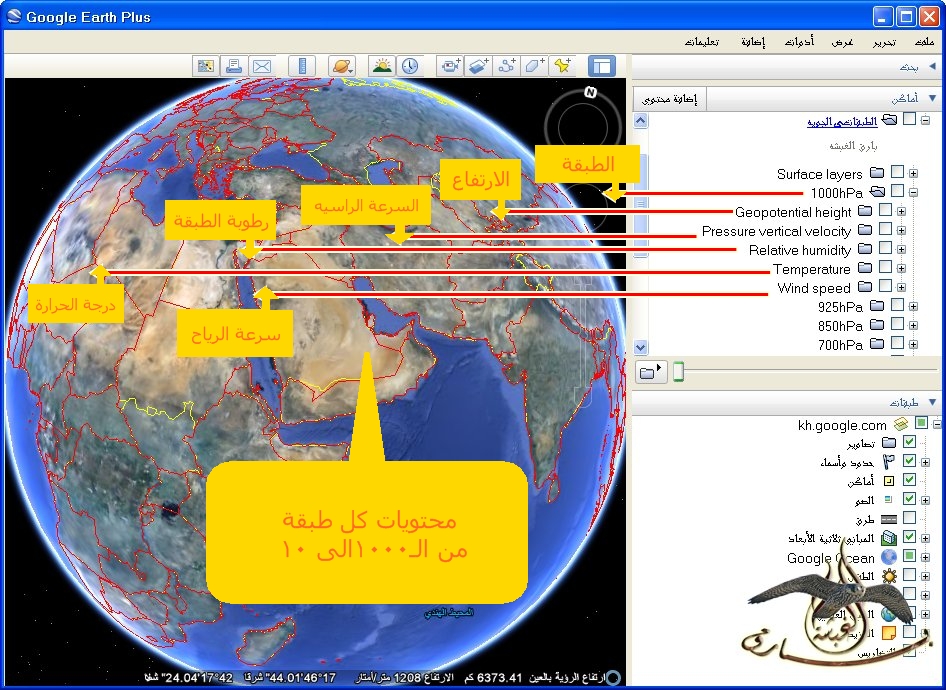Show sunlight across the landscape

pos(382,66)
